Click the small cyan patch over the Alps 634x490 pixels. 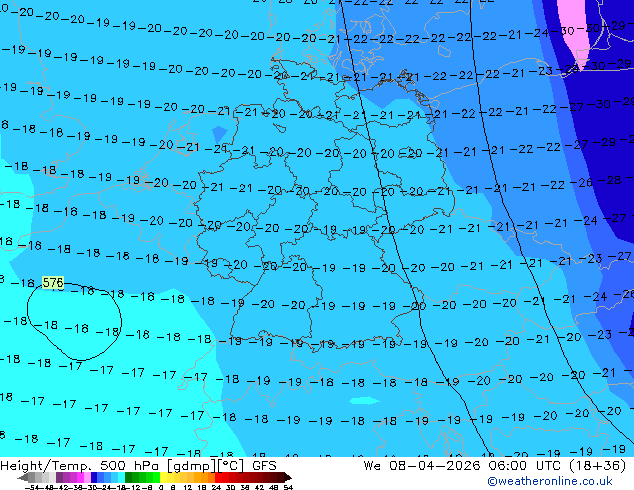click(x=364, y=401)
